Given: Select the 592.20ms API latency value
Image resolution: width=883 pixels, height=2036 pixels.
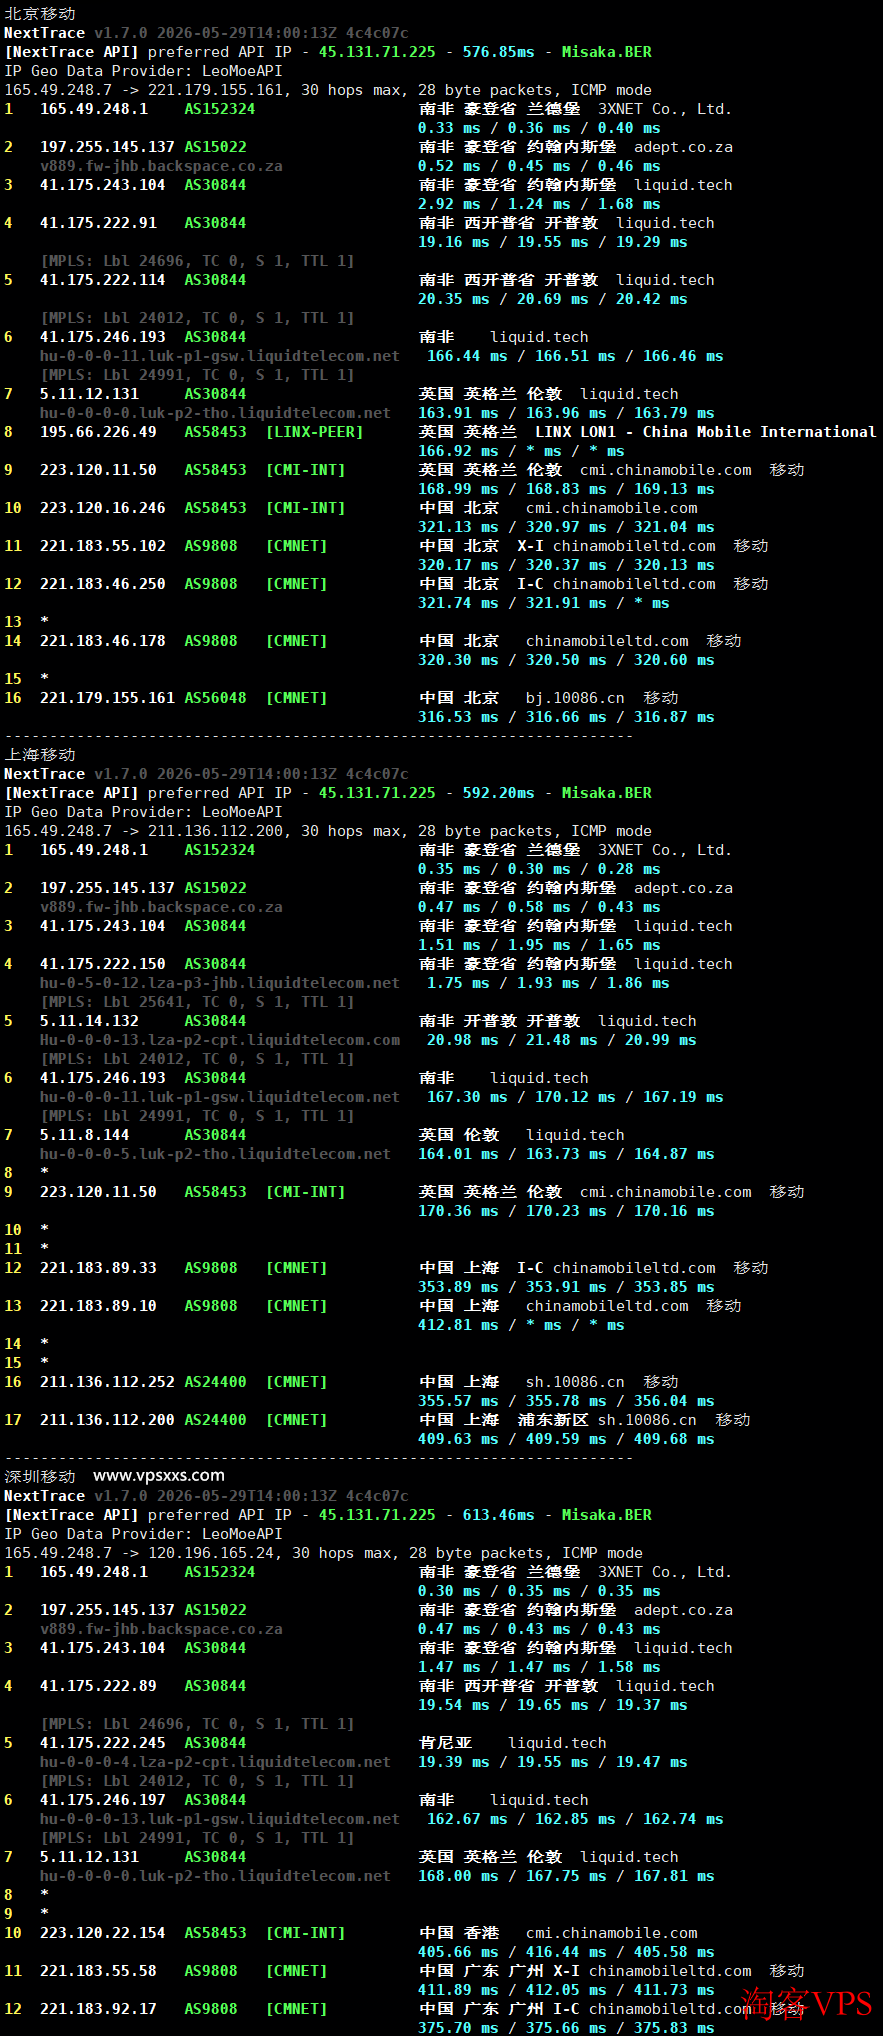Looking at the screenshot, I should (498, 793).
